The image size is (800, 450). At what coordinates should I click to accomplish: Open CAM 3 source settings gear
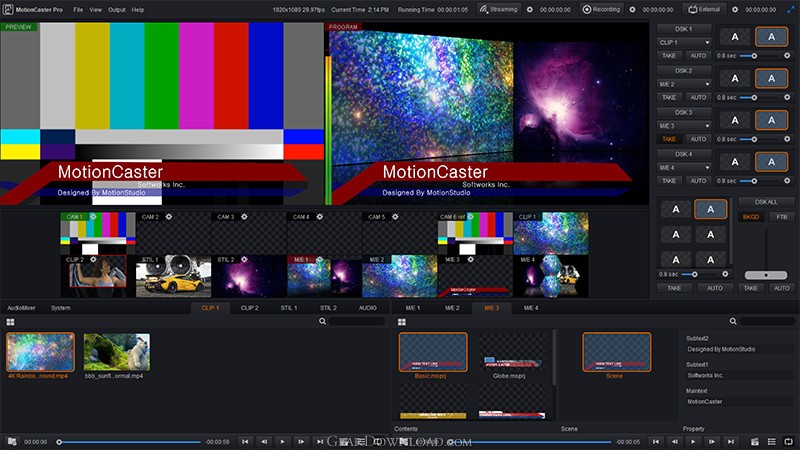[244, 217]
